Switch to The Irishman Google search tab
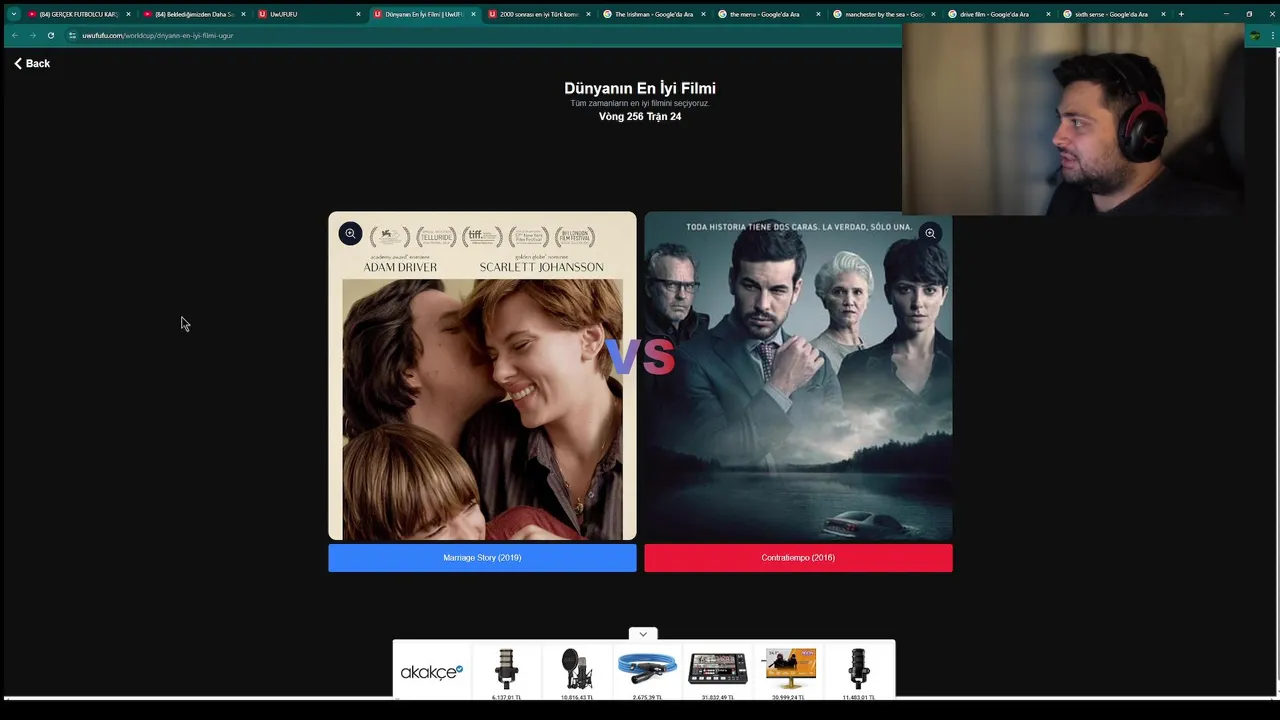1280x720 pixels. click(653, 14)
